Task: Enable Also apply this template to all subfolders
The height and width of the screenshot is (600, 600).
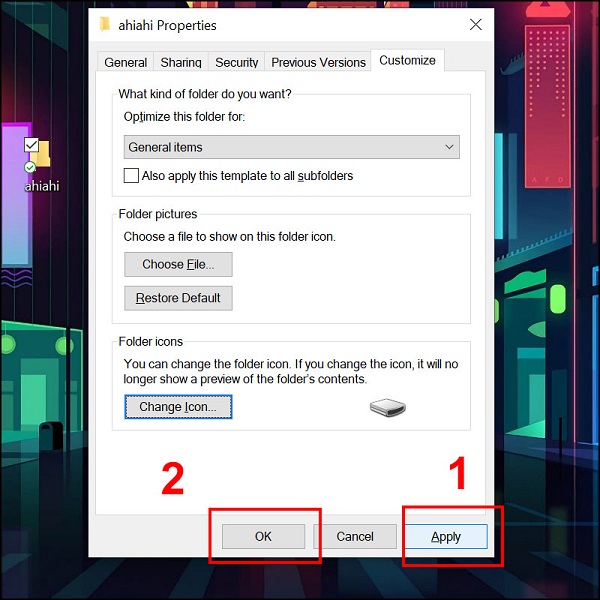Action: [x=131, y=176]
